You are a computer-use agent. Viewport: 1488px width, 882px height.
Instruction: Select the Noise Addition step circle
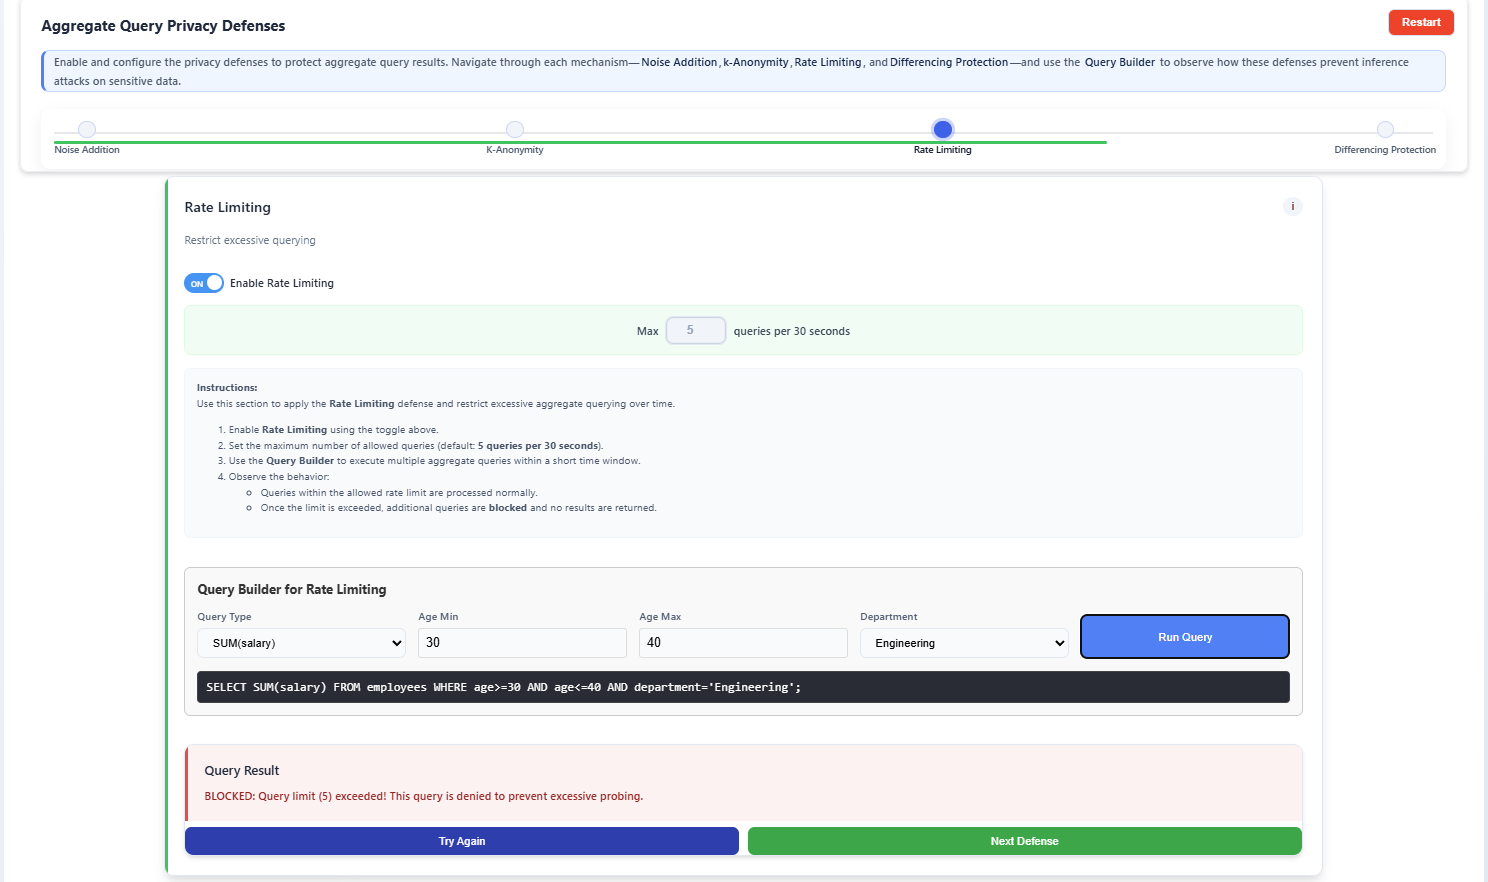pyautogui.click(x=86, y=129)
